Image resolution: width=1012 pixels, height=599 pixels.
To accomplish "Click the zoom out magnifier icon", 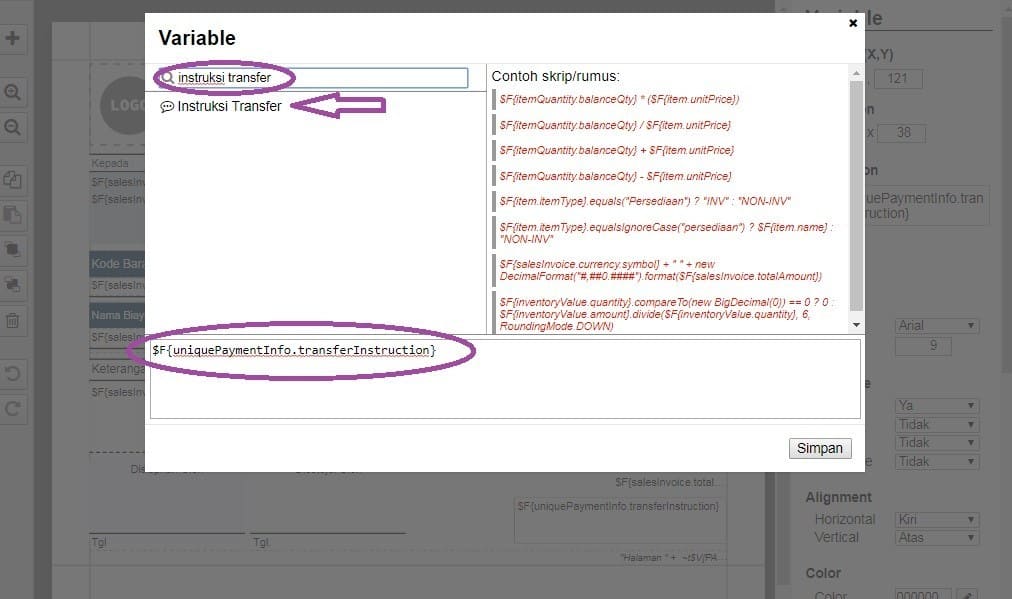I will coord(13,128).
